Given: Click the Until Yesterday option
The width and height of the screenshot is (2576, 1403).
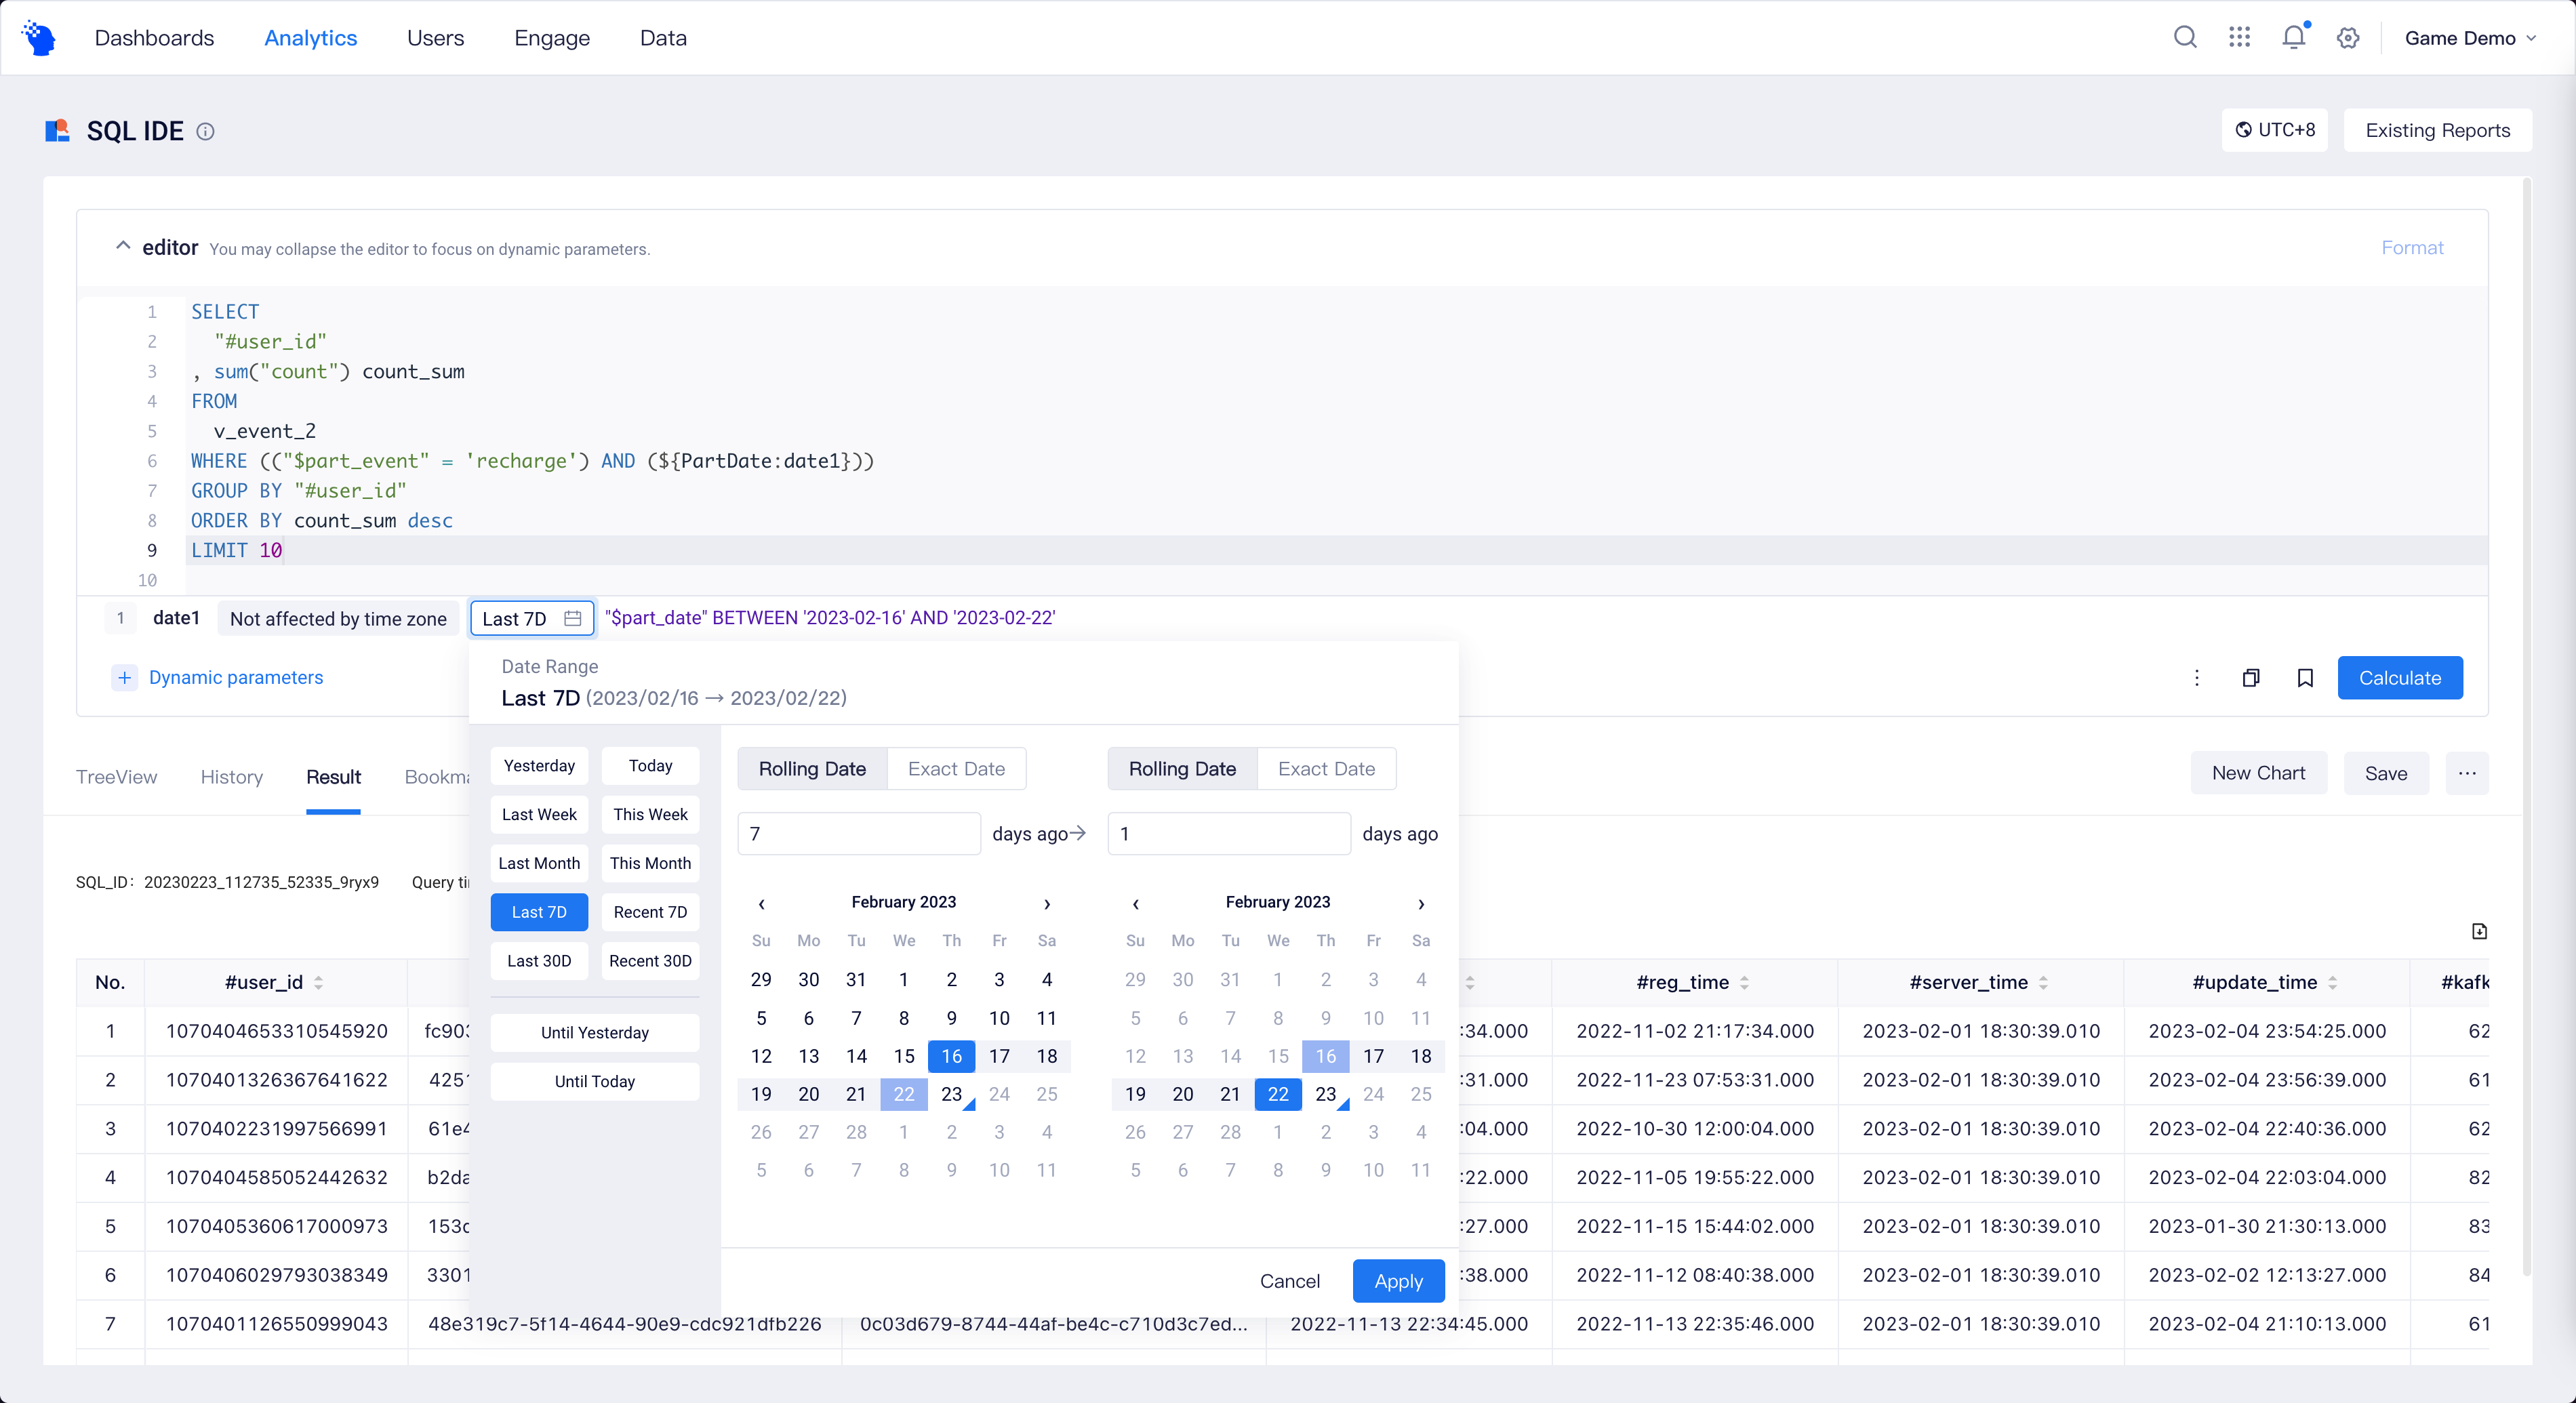Looking at the screenshot, I should (594, 1032).
